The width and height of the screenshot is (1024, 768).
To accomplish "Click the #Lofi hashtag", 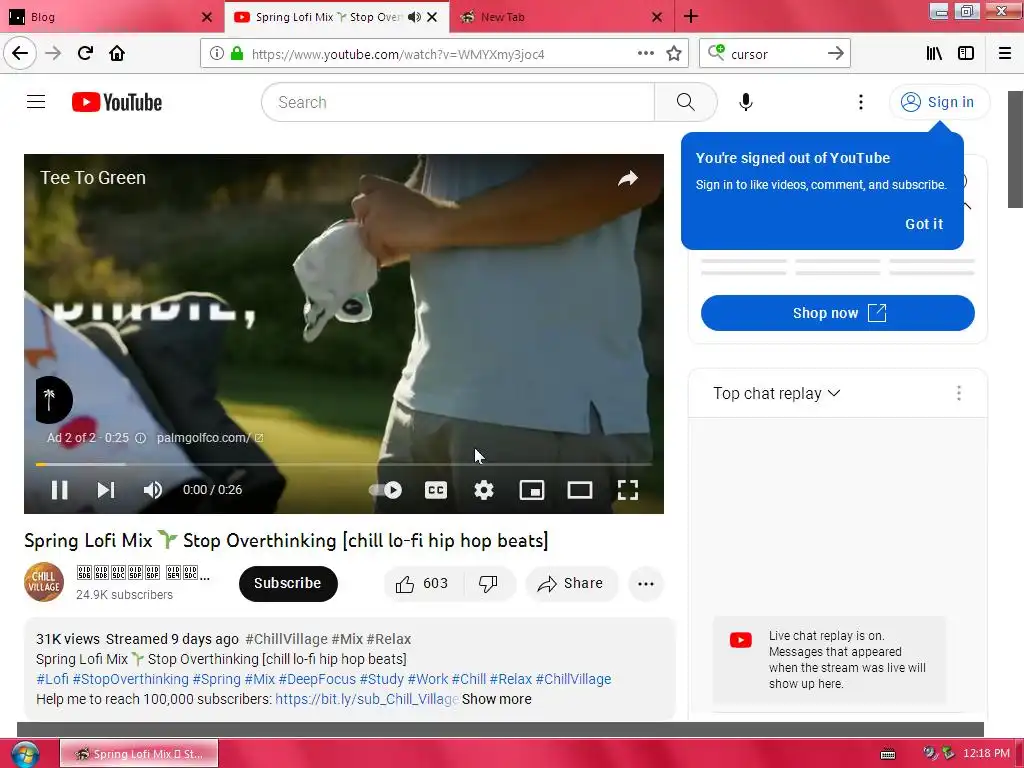I will (x=52, y=679).
